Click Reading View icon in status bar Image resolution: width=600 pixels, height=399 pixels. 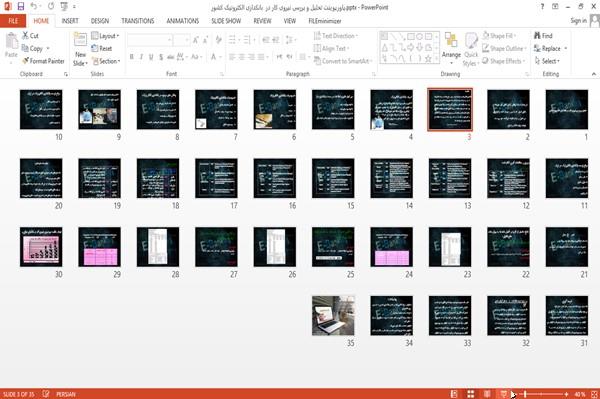point(487,394)
